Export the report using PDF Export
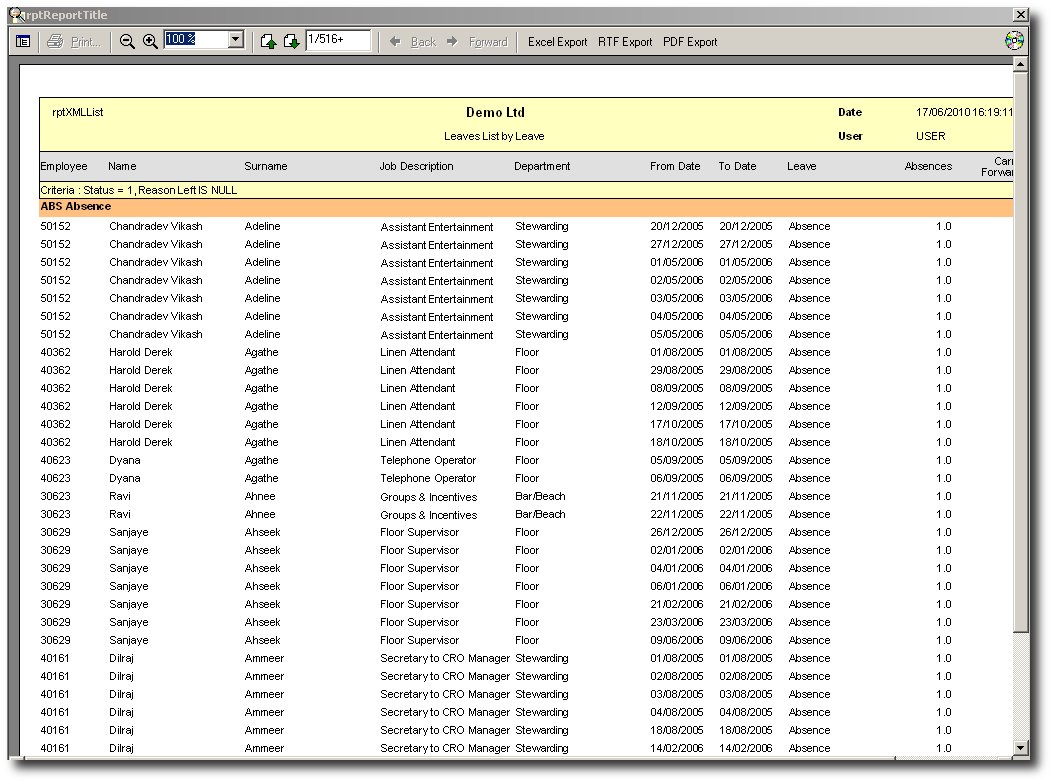1053x783 pixels. coord(690,42)
